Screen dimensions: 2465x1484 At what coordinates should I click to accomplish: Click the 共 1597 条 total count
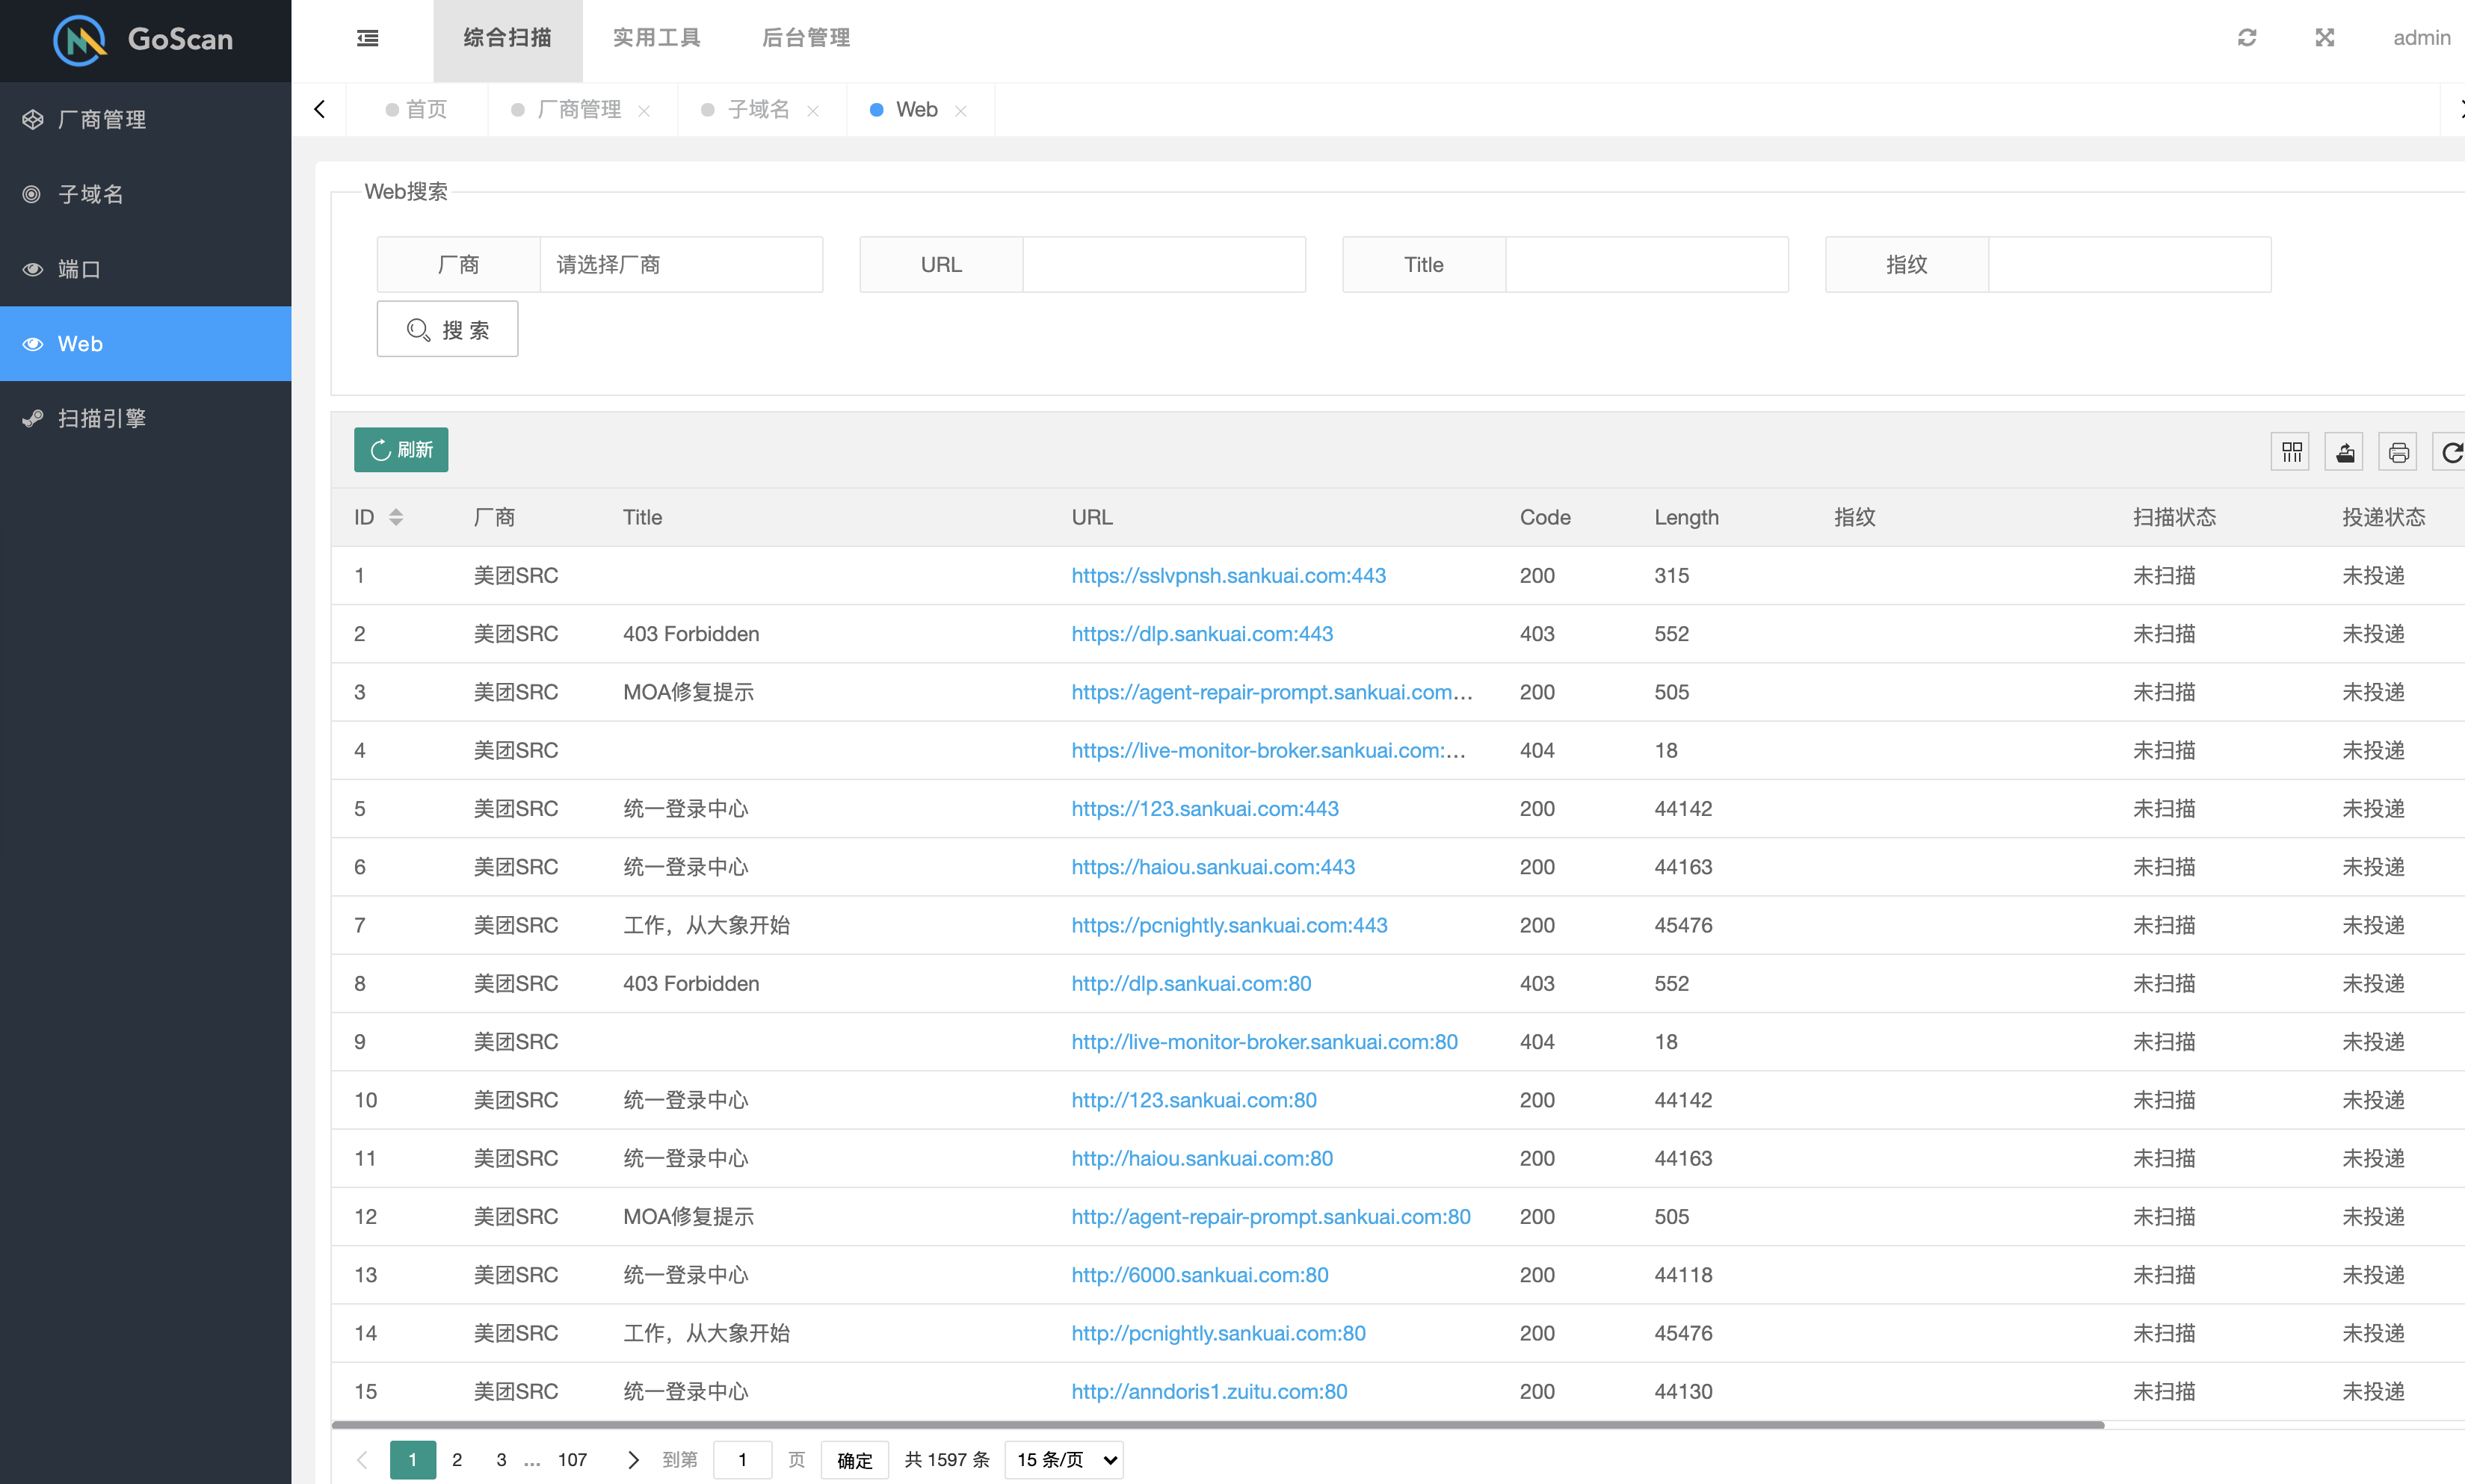(946, 1460)
